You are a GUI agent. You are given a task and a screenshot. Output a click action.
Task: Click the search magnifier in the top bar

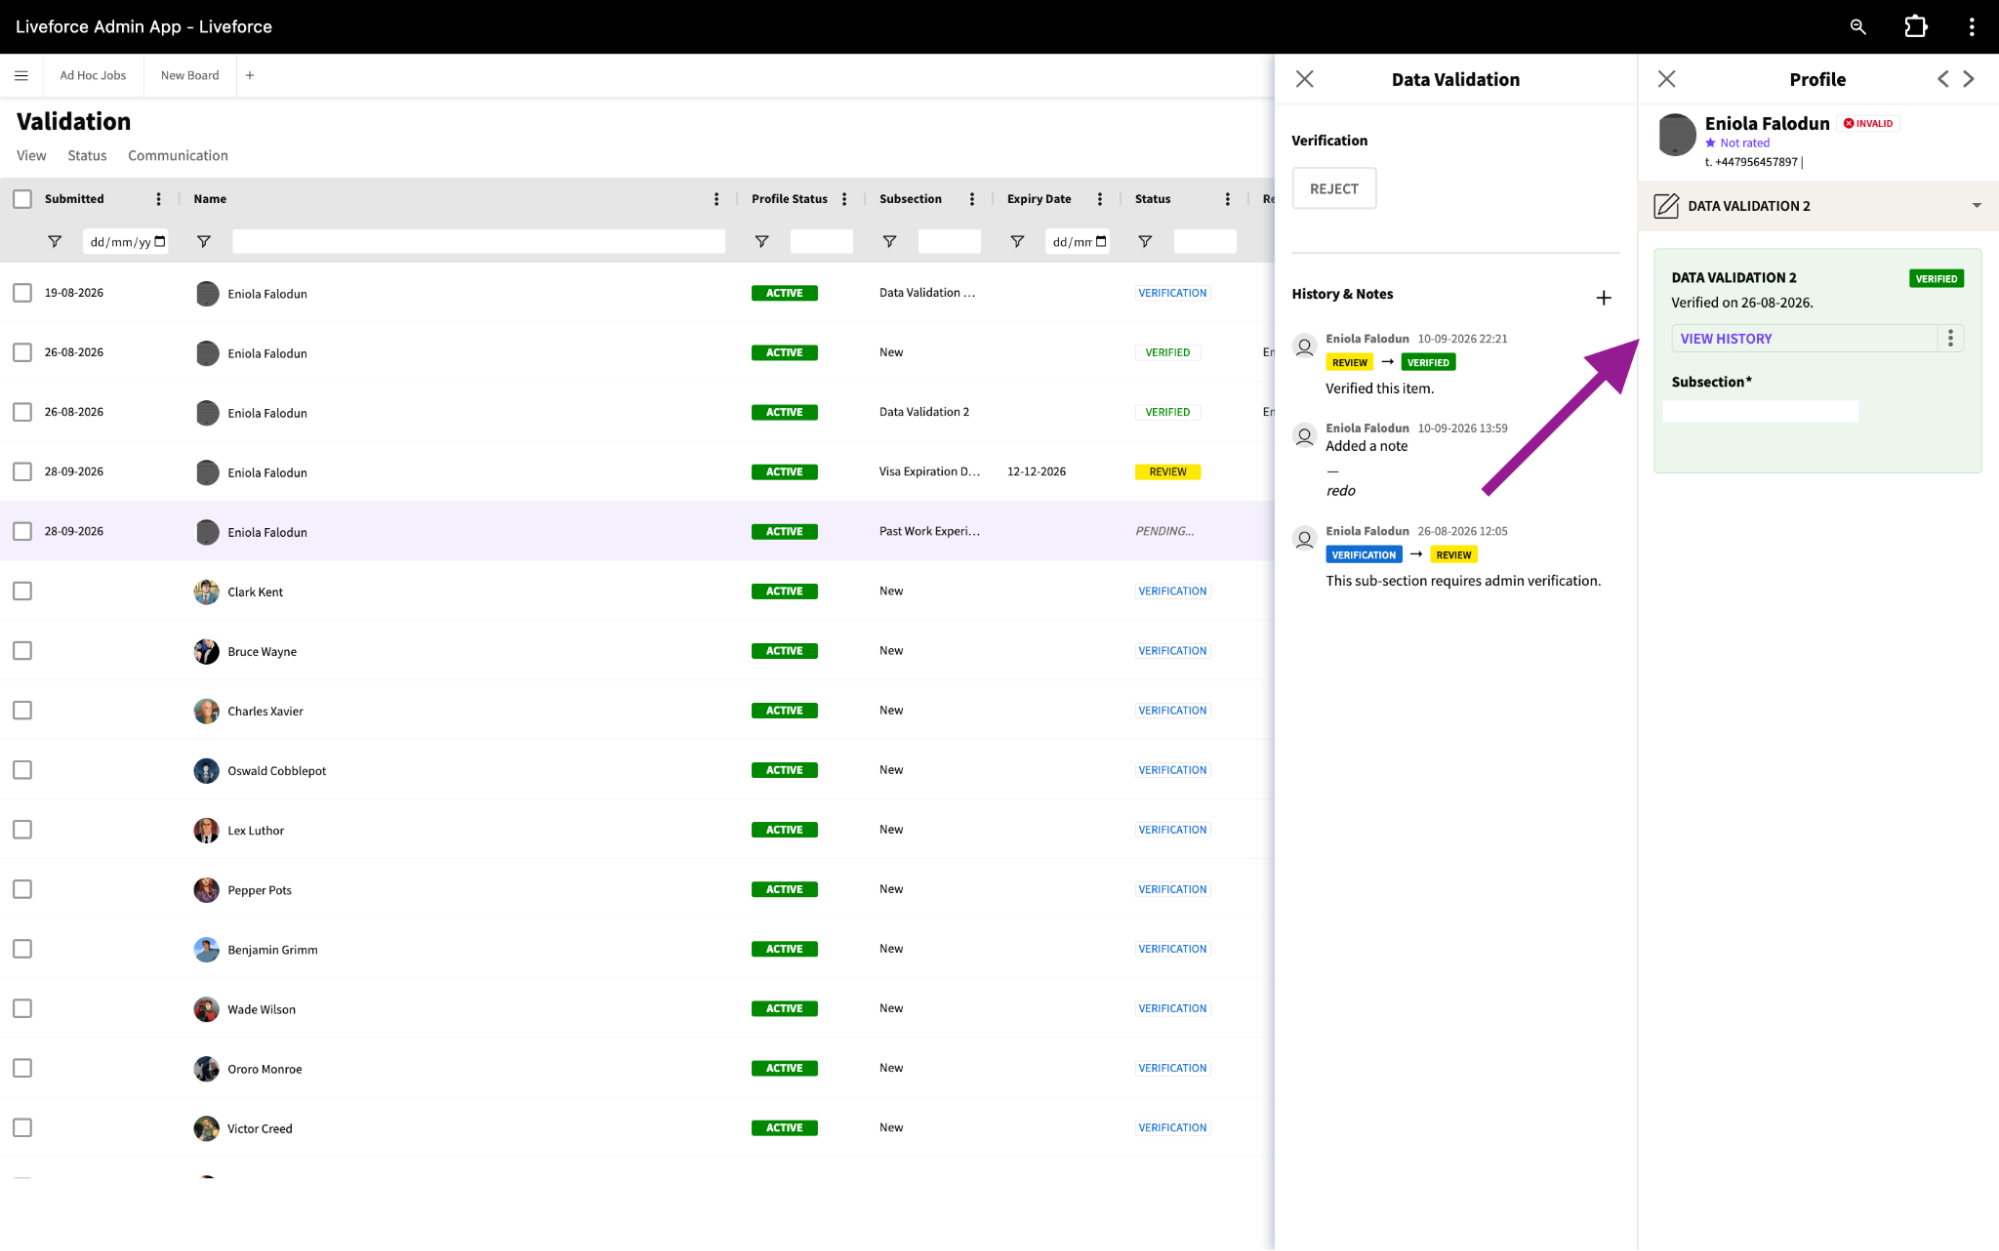[1857, 27]
